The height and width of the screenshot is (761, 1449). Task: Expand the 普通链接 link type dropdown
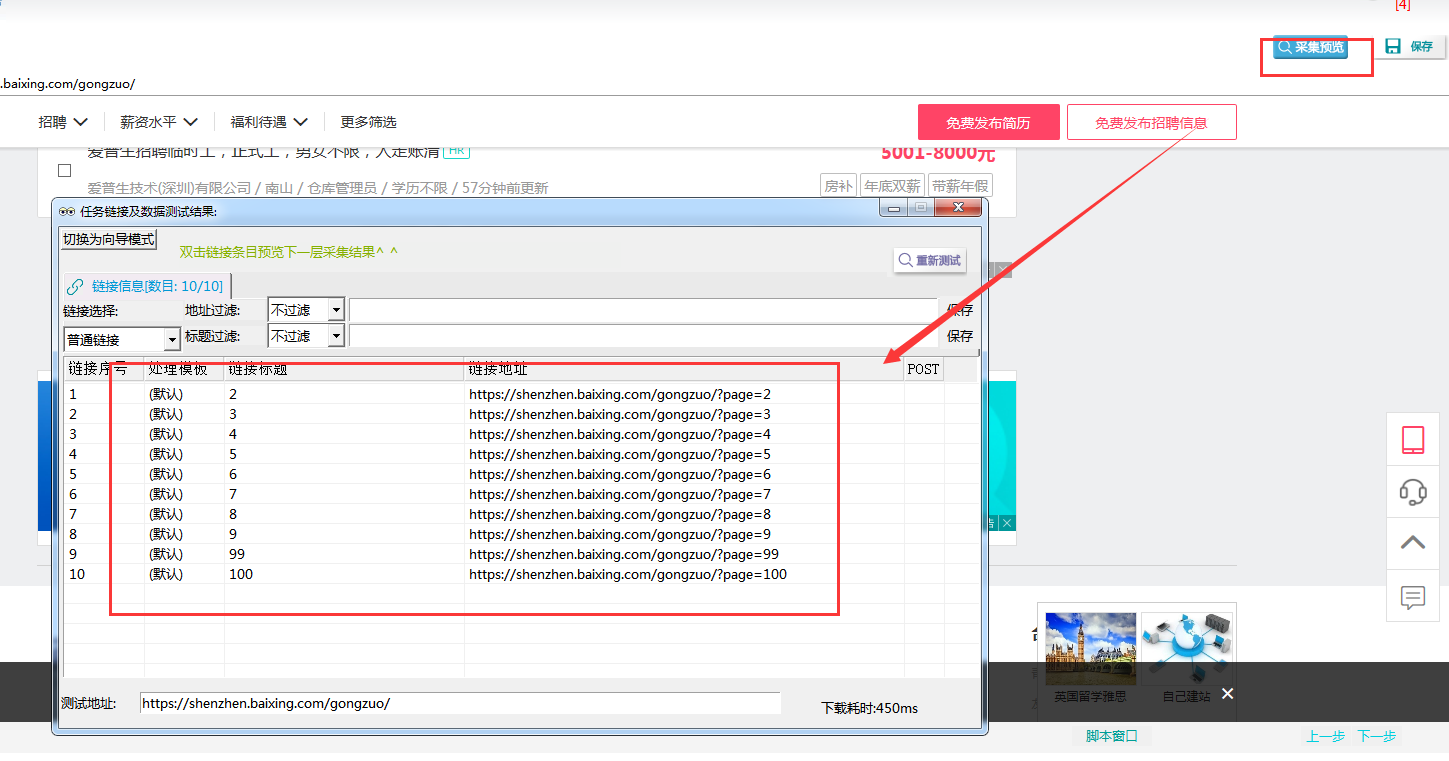pyautogui.click(x=122, y=340)
